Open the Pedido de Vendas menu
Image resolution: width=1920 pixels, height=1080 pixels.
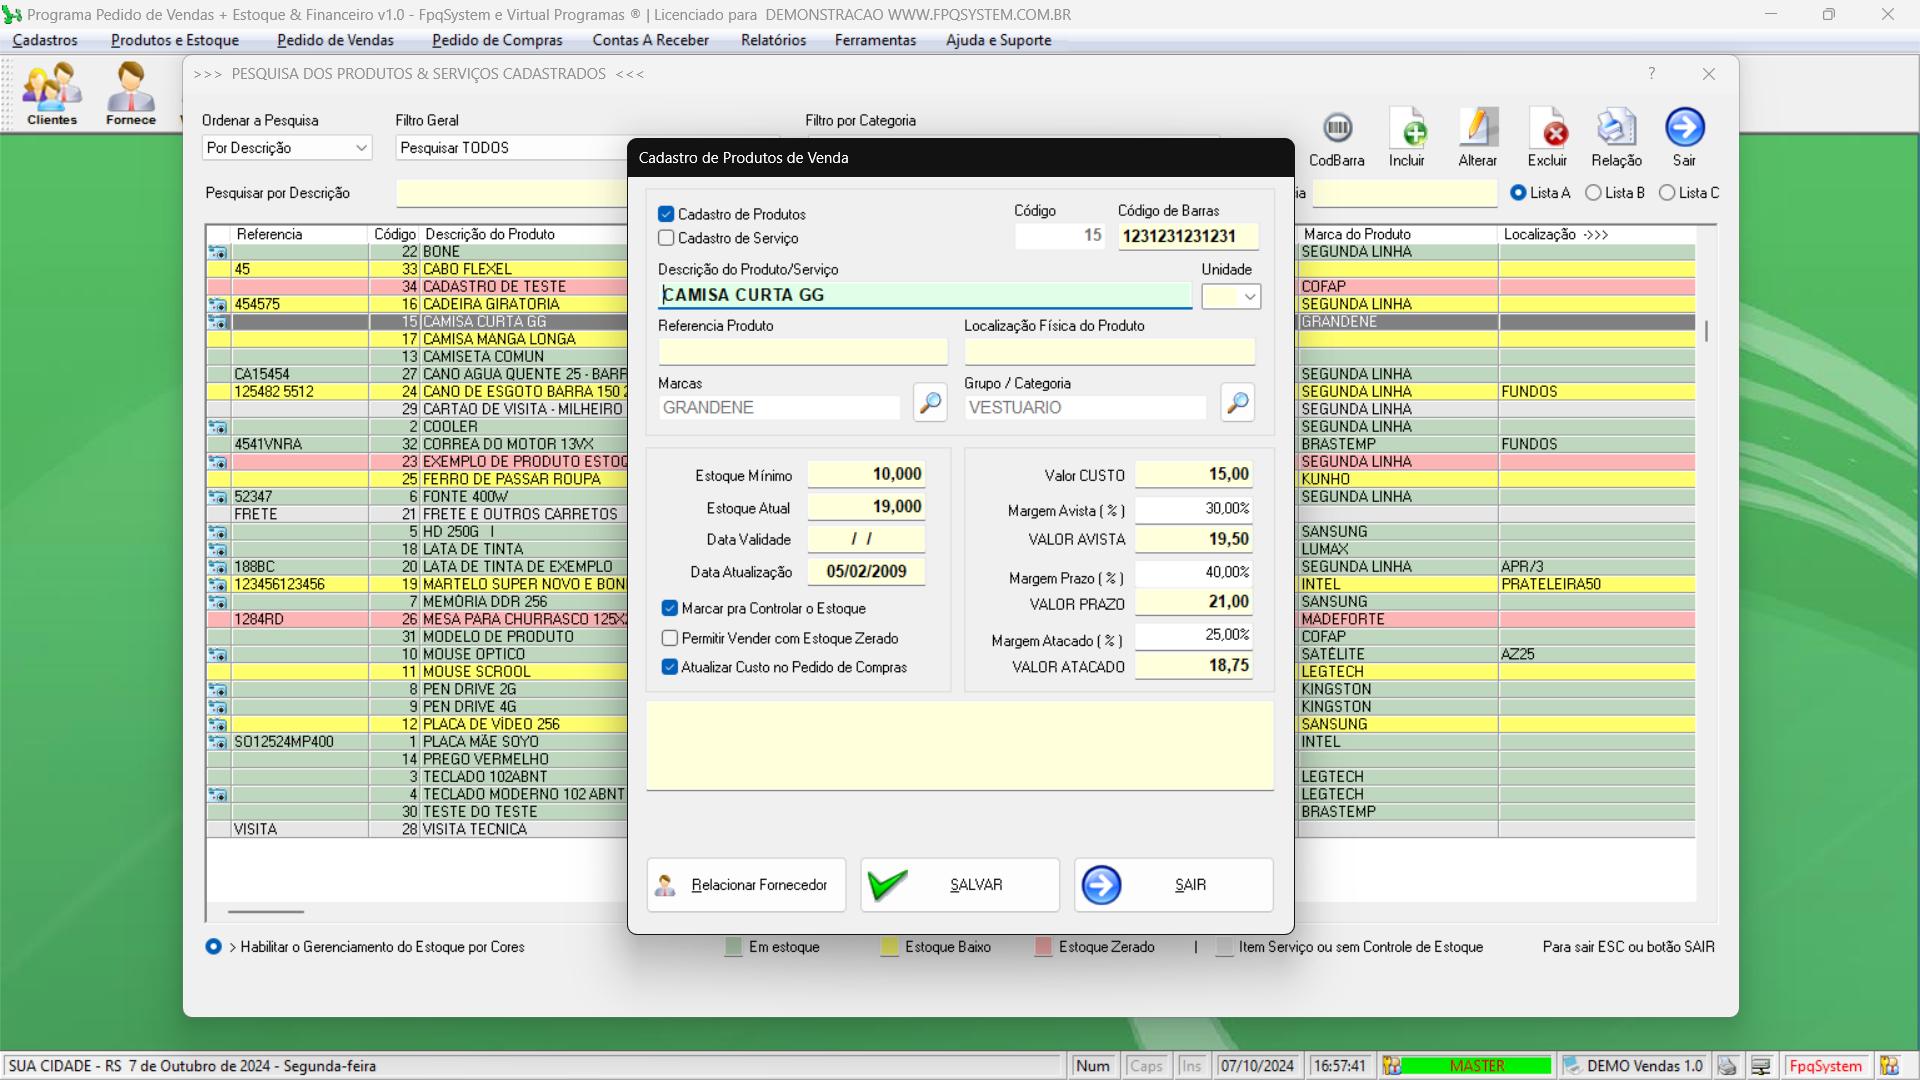[335, 40]
